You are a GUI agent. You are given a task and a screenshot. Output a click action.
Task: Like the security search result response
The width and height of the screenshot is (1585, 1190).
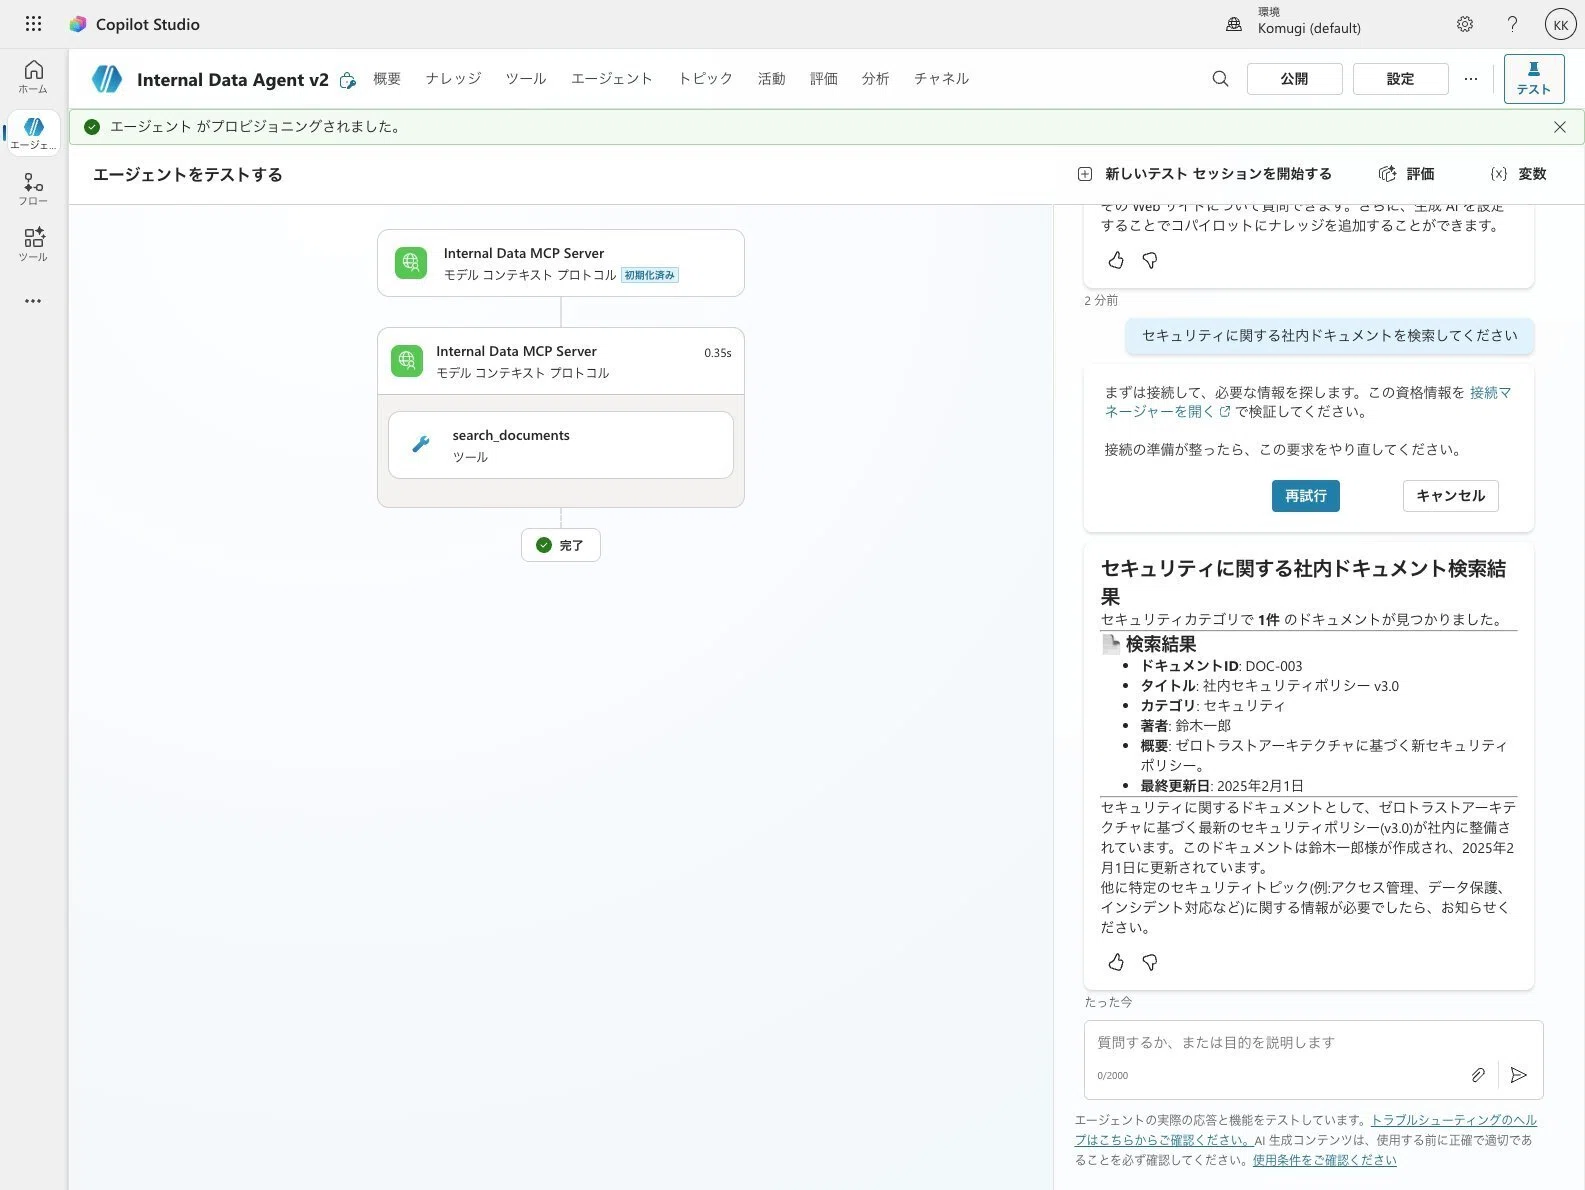1116,962
